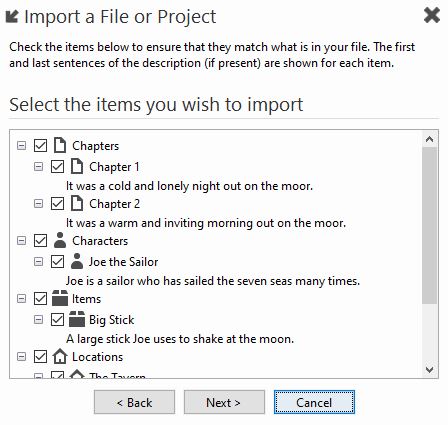The image size is (448, 425).
Task: Click the Chapter 2 page icon
Action: pos(77,203)
